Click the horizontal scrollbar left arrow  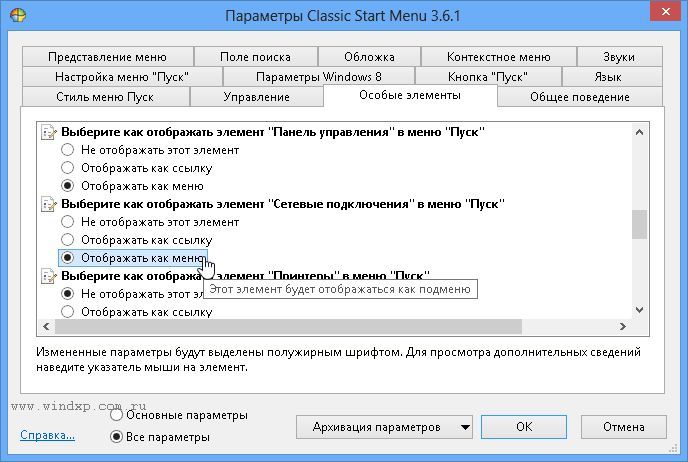click(46, 326)
